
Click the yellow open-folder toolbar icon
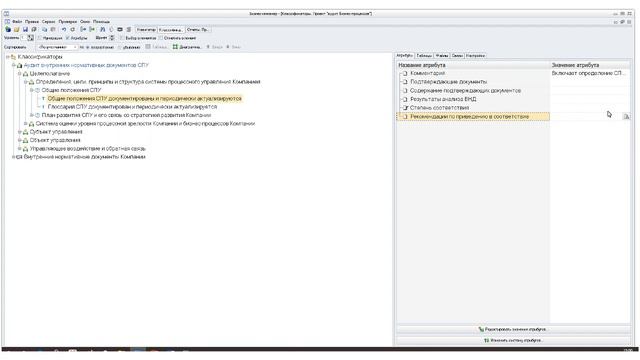click(17, 29)
